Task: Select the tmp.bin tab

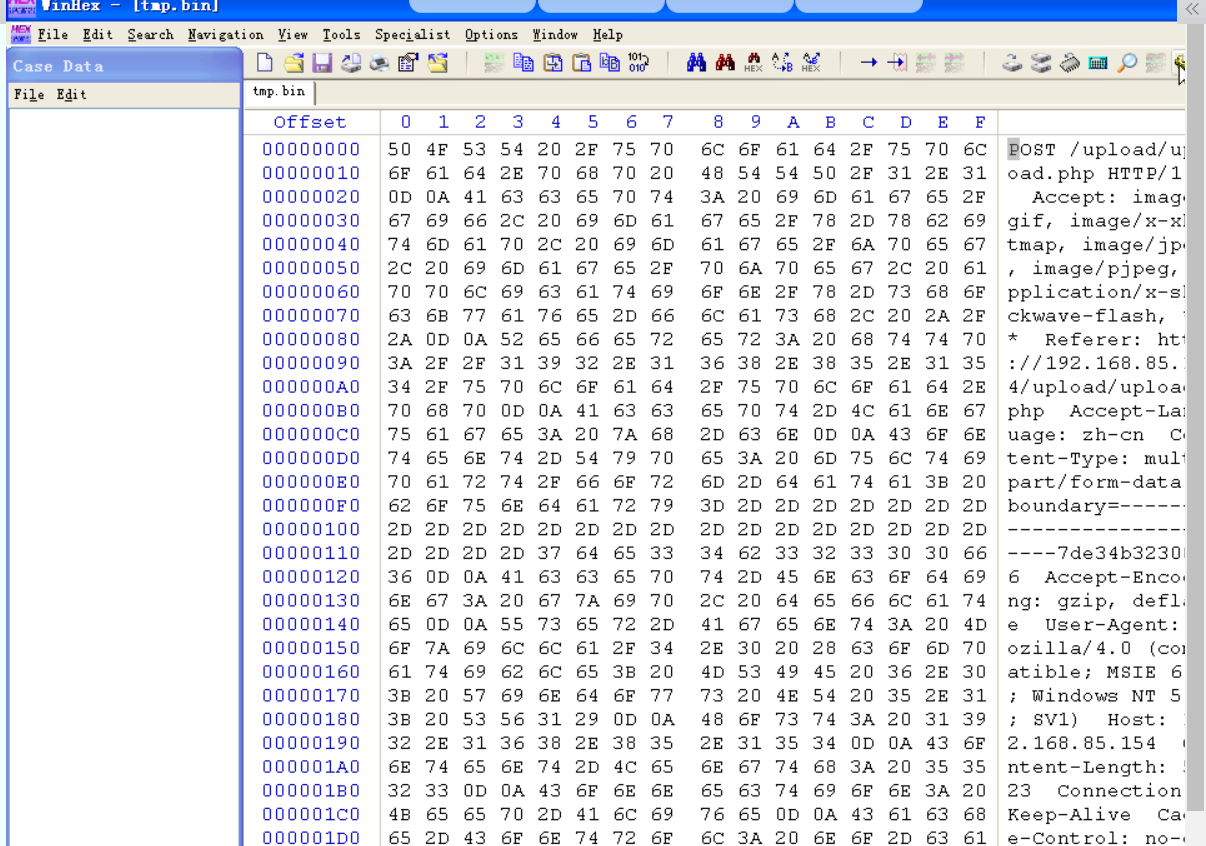Action: 279,91
